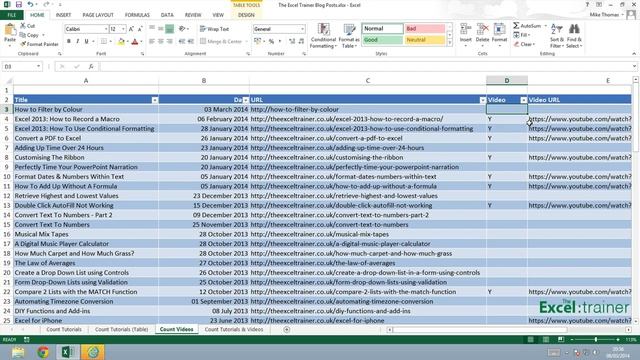Open the INSERT ribbon tab

63,15
